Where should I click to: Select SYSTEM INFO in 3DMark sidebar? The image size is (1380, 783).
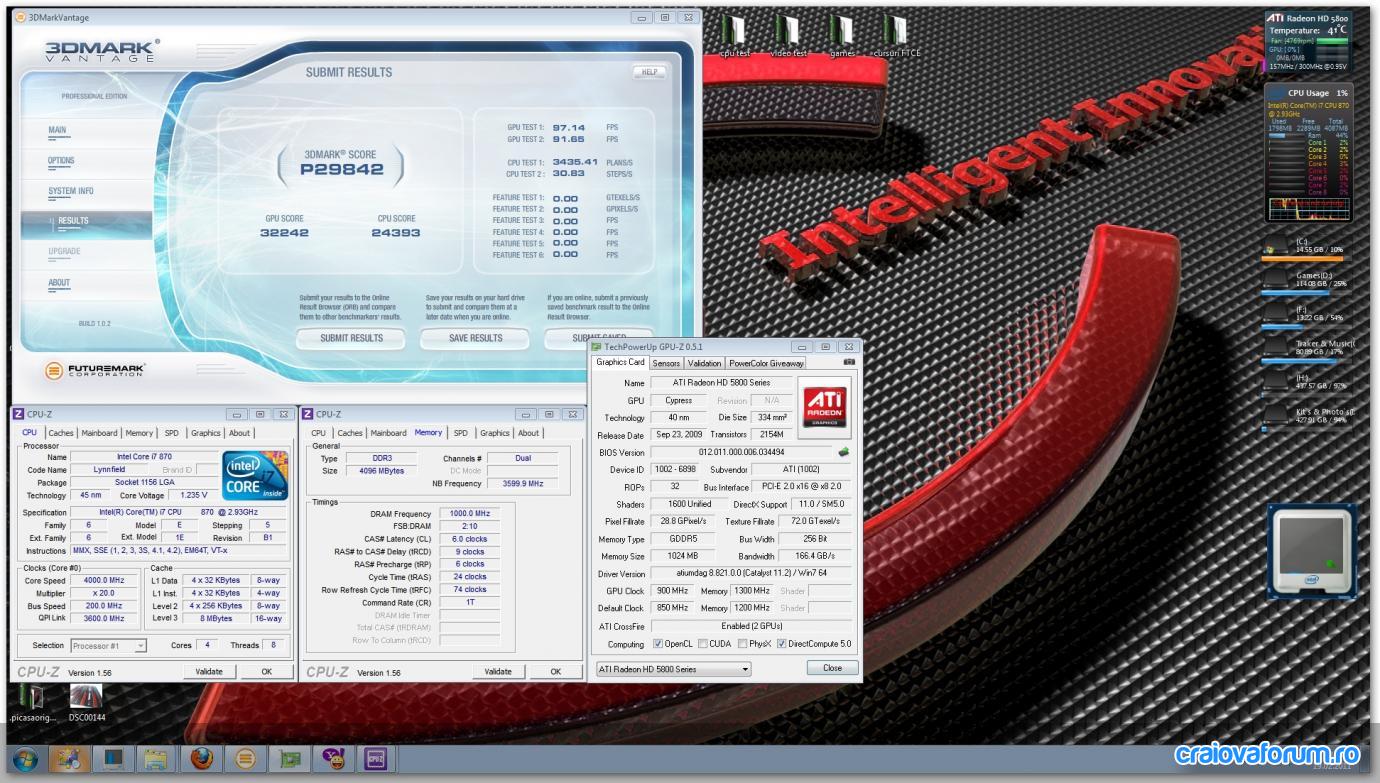tap(71, 191)
